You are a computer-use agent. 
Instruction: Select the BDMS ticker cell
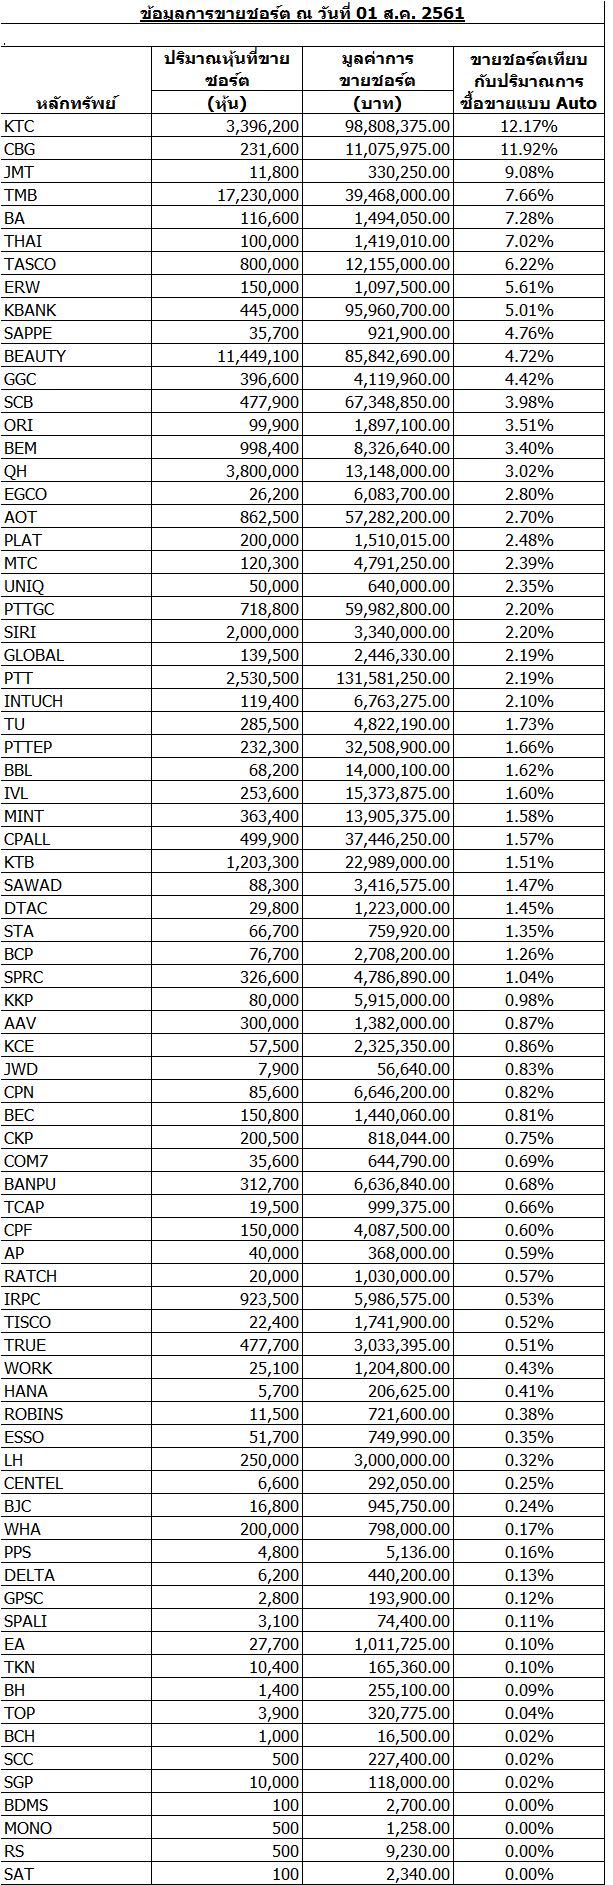26,1805
